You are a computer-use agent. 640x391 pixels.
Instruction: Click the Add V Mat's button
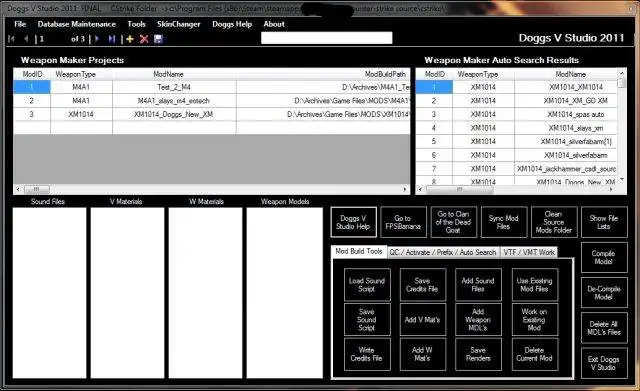coord(422,320)
